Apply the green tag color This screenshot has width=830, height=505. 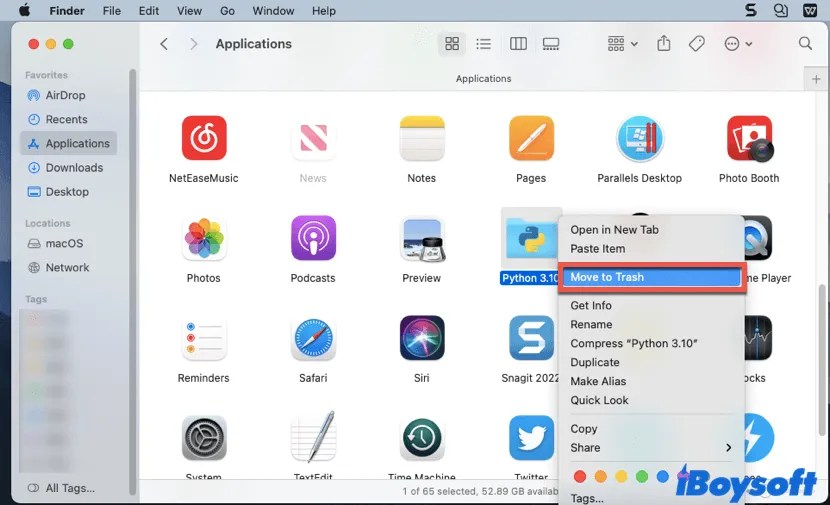pyautogui.click(x=642, y=477)
